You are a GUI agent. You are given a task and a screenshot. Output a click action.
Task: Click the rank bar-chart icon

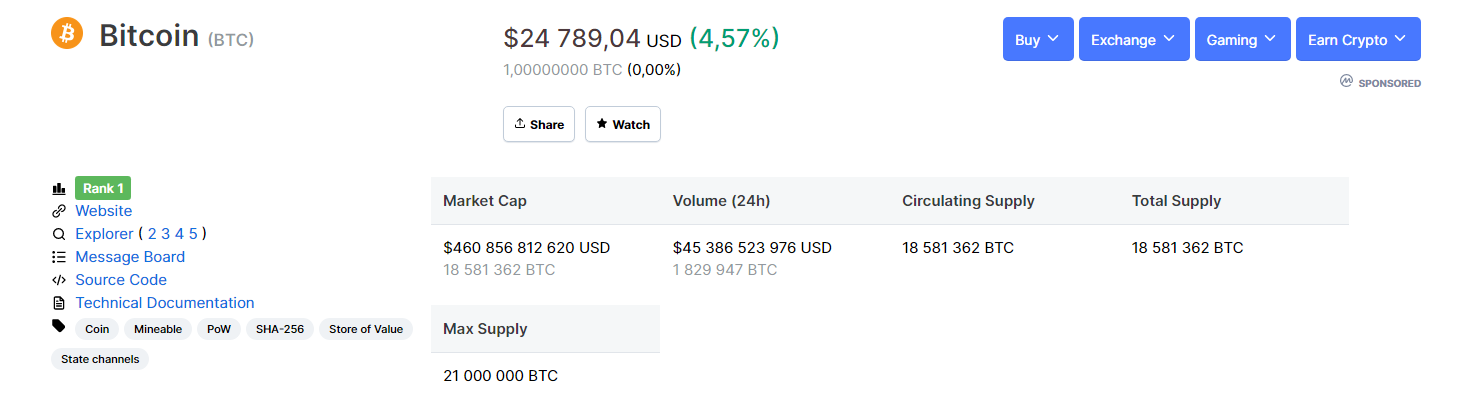click(58, 188)
